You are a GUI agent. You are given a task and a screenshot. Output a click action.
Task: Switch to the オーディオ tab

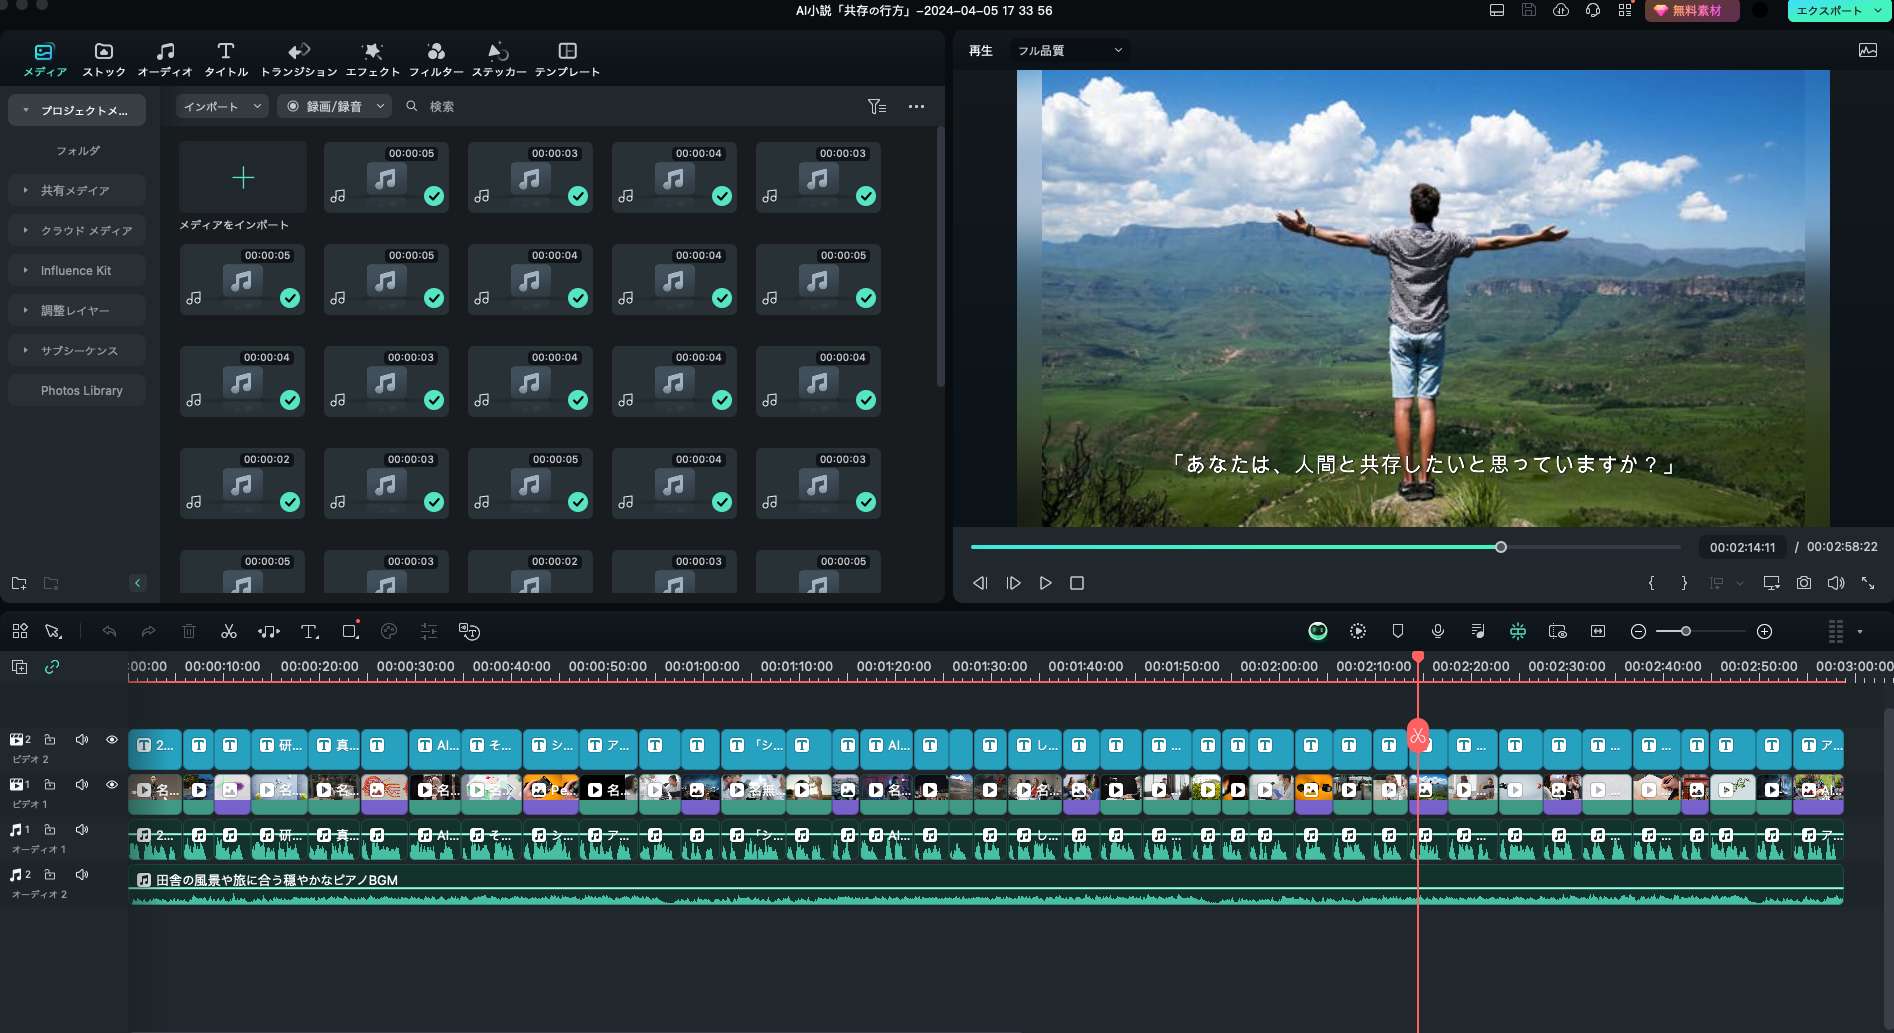tap(165, 59)
